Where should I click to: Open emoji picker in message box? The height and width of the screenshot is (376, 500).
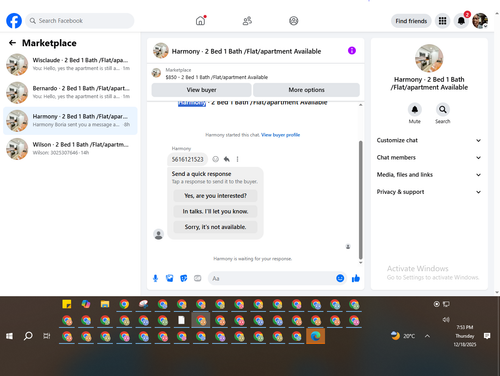point(340,278)
